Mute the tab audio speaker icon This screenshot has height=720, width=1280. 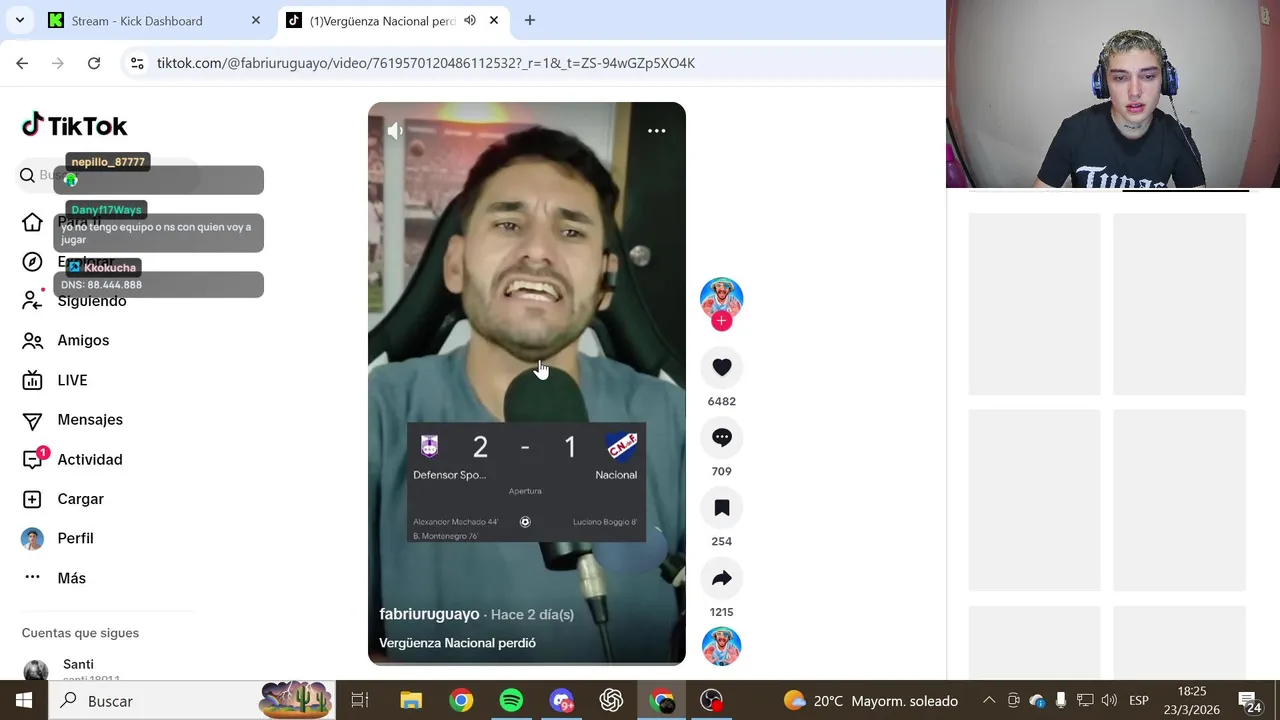click(470, 20)
